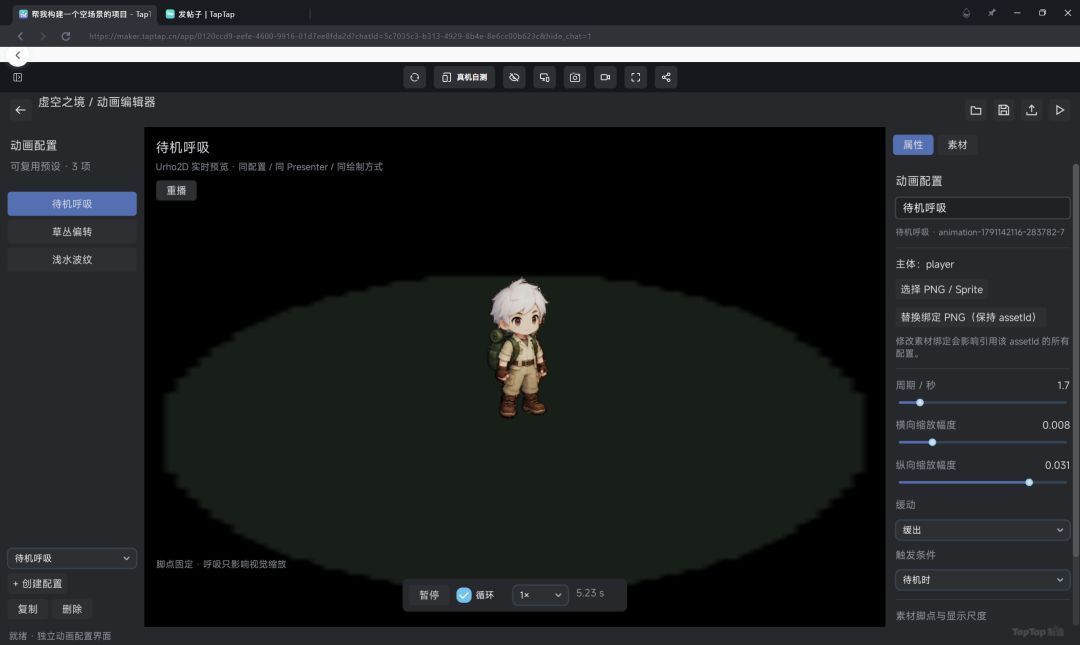Collapse panel using the white circle chevron

pyautogui.click(x=18, y=55)
